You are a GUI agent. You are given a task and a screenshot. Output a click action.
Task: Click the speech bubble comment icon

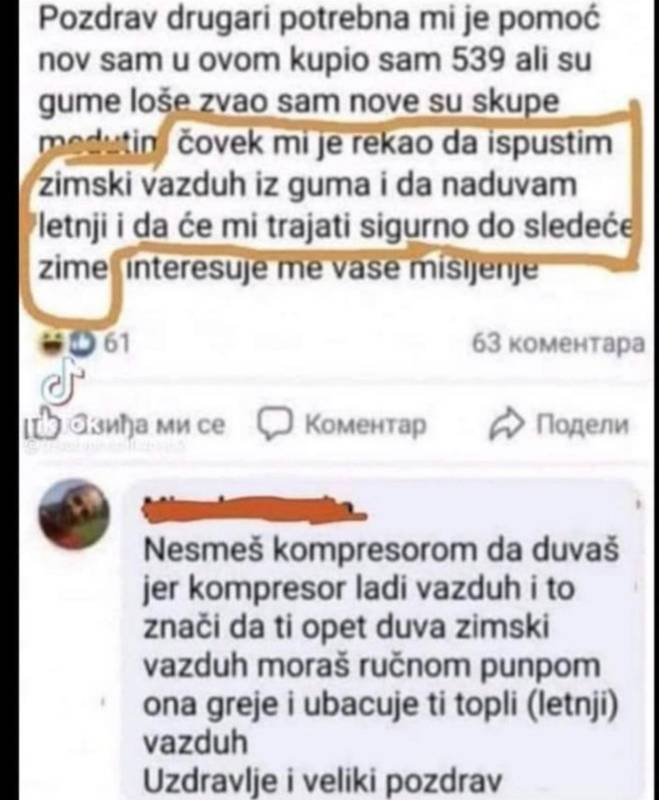tap(275, 424)
